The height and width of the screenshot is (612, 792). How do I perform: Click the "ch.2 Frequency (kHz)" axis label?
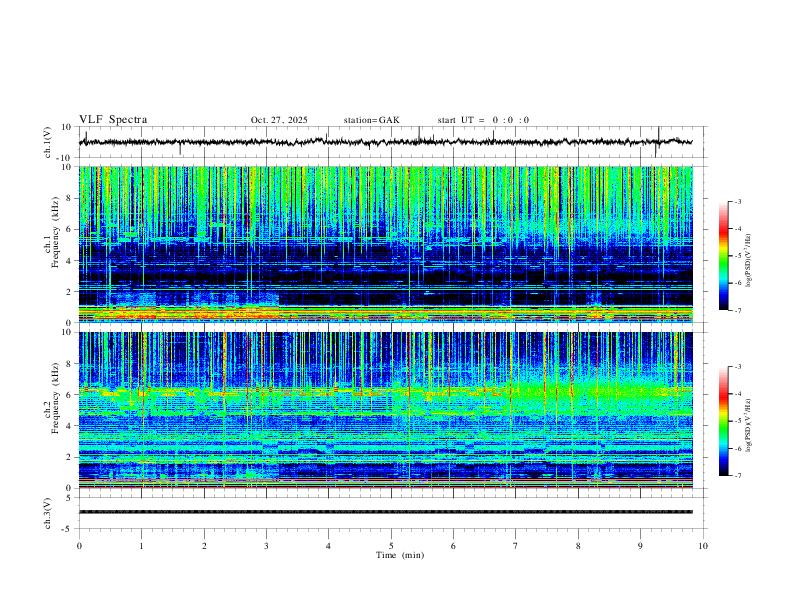click(51, 398)
